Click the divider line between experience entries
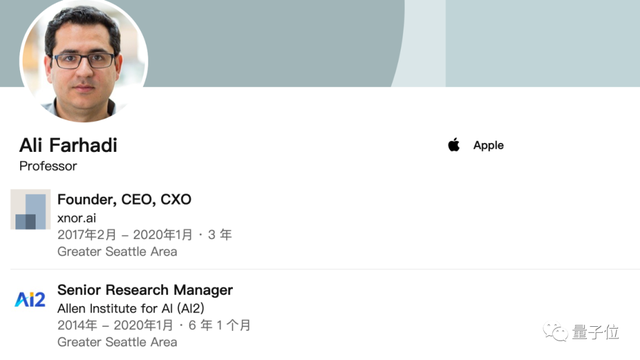640x360 pixels. pos(325,269)
